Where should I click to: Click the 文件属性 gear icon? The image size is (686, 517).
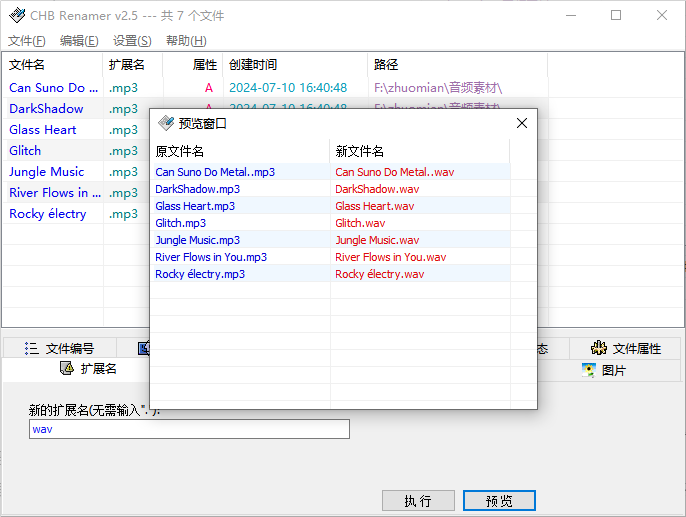point(598,348)
